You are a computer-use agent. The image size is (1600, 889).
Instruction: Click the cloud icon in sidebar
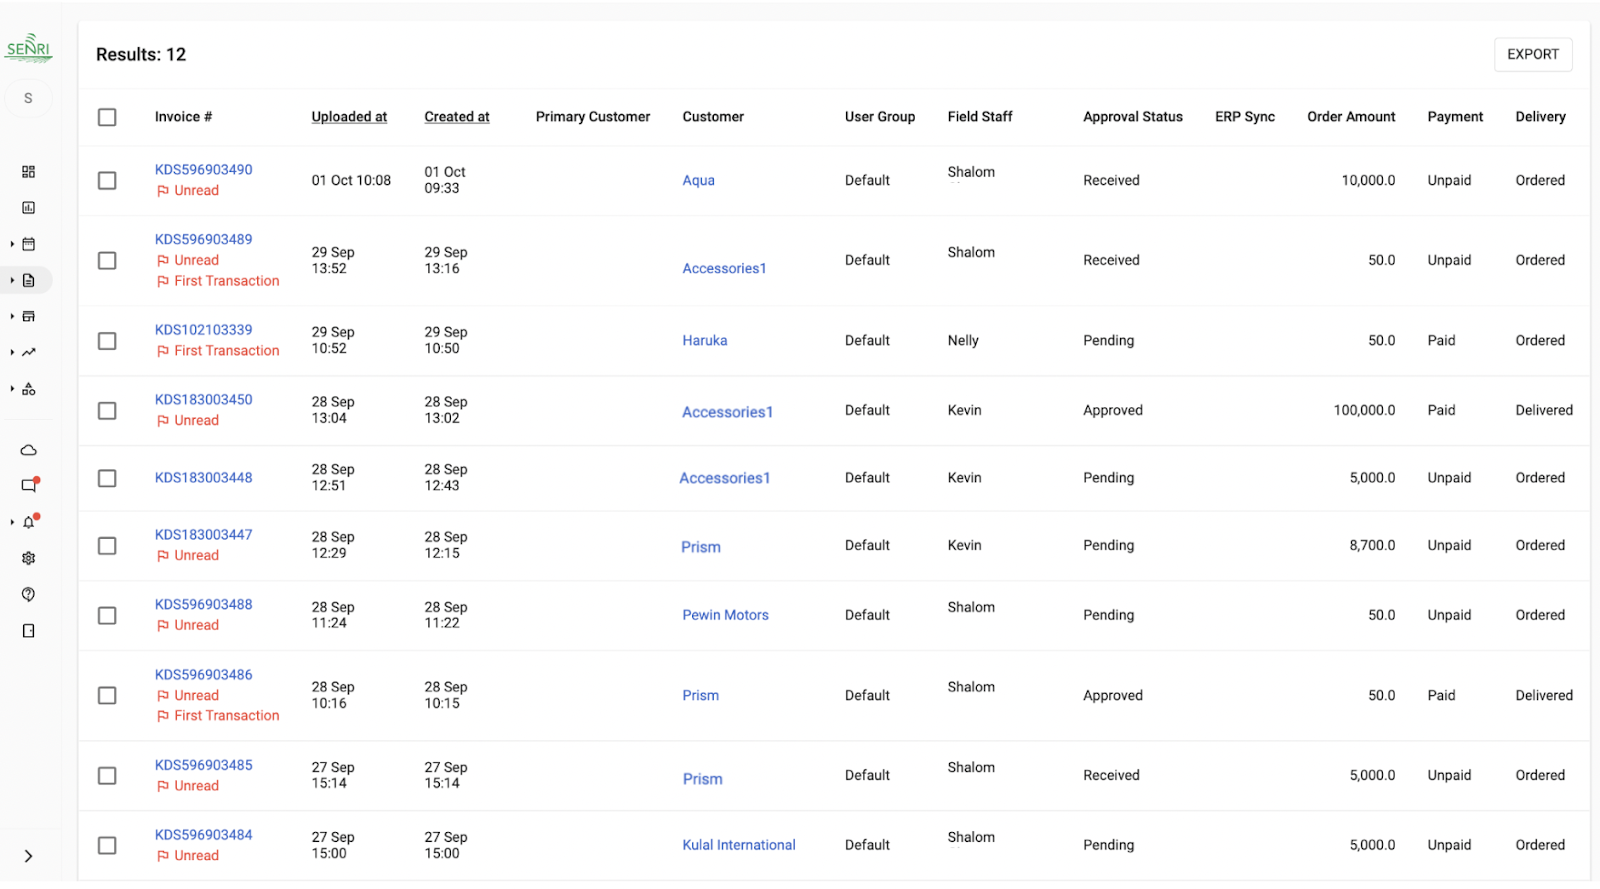click(x=28, y=450)
